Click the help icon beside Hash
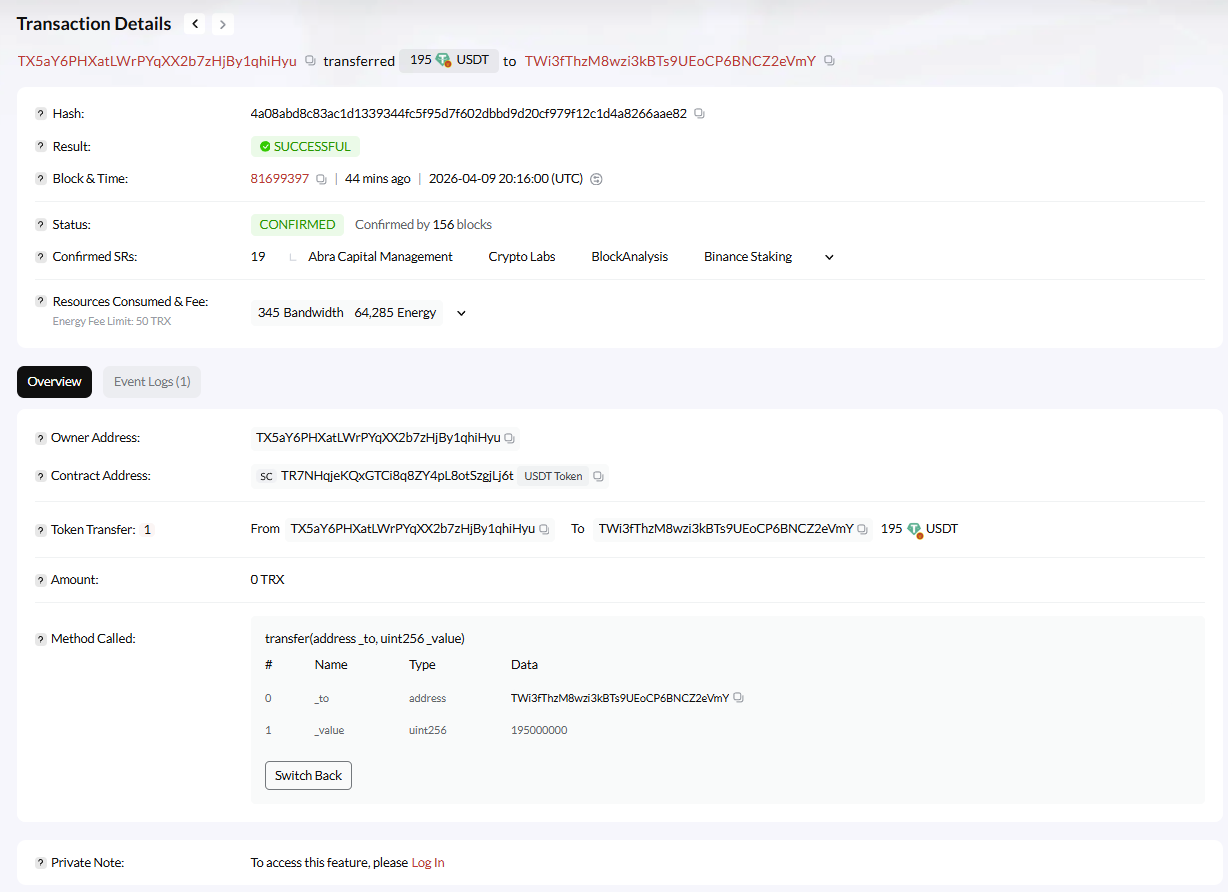 click(x=41, y=114)
